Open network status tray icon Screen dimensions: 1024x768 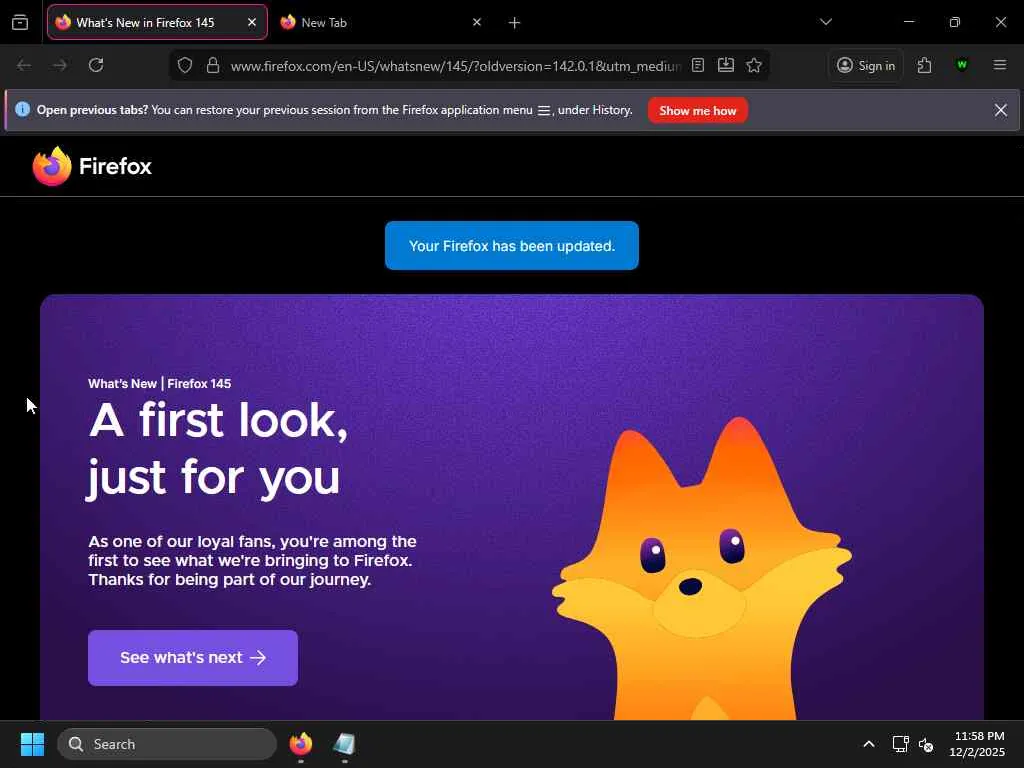click(x=901, y=744)
